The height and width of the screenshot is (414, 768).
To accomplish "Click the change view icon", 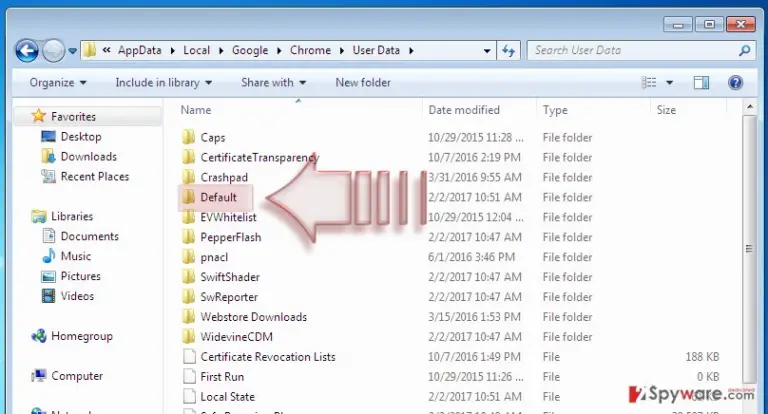I will (648, 82).
